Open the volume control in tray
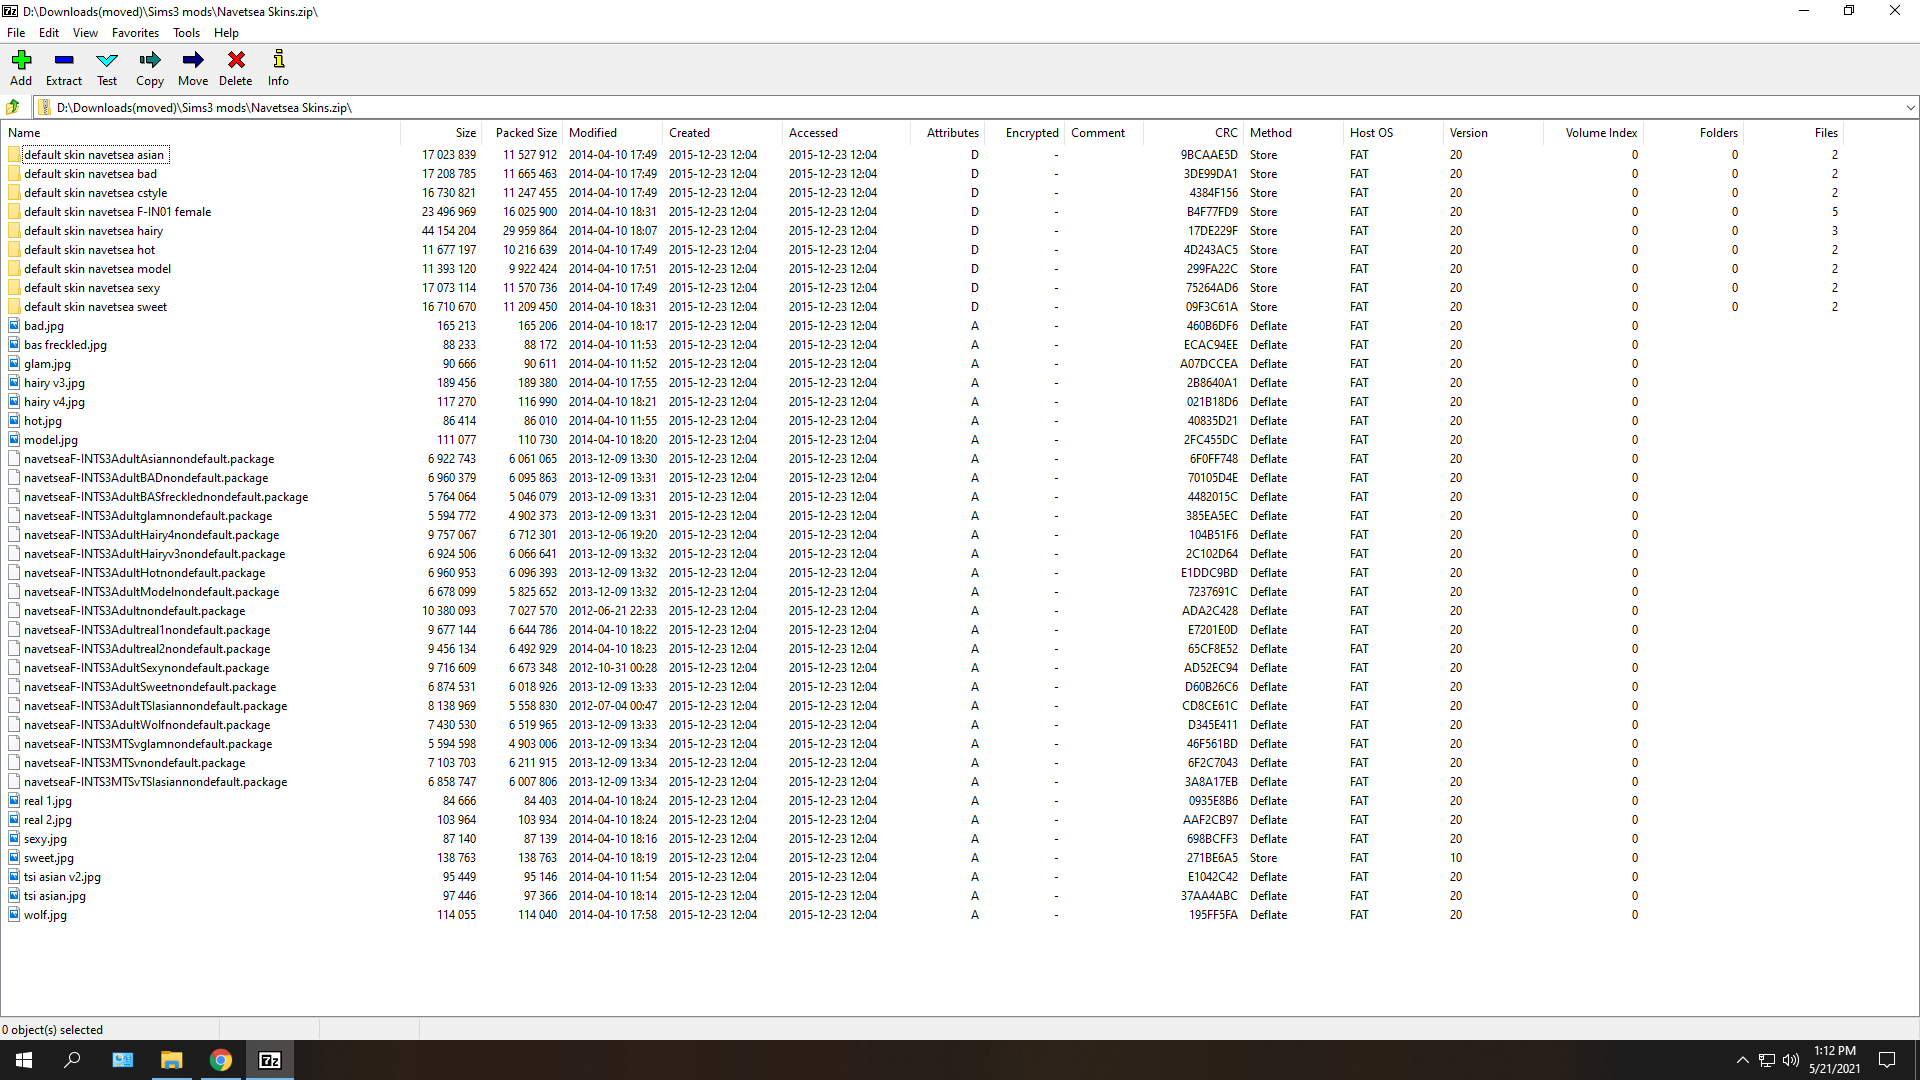 point(1791,1060)
